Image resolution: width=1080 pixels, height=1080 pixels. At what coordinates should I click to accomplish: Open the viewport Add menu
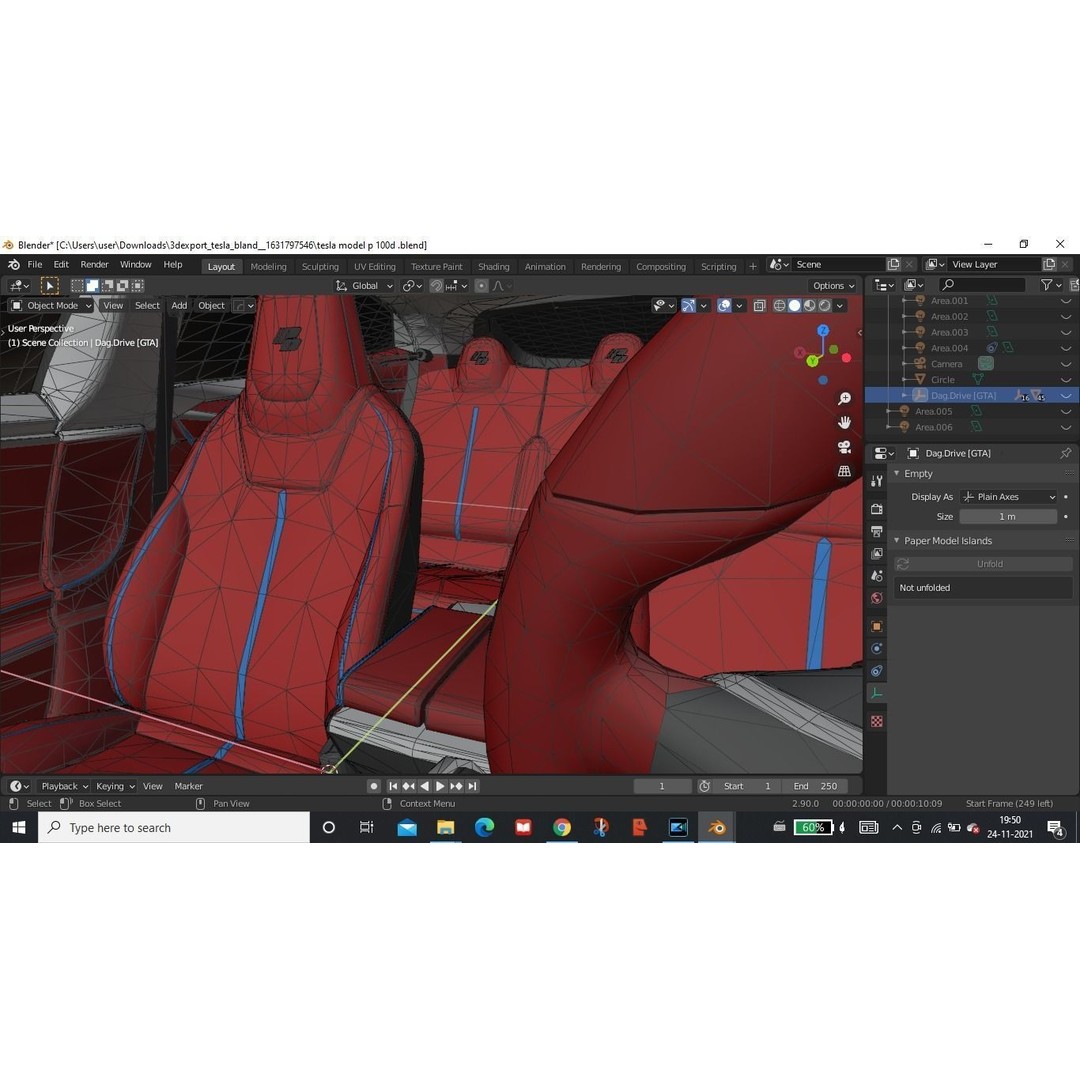click(179, 305)
